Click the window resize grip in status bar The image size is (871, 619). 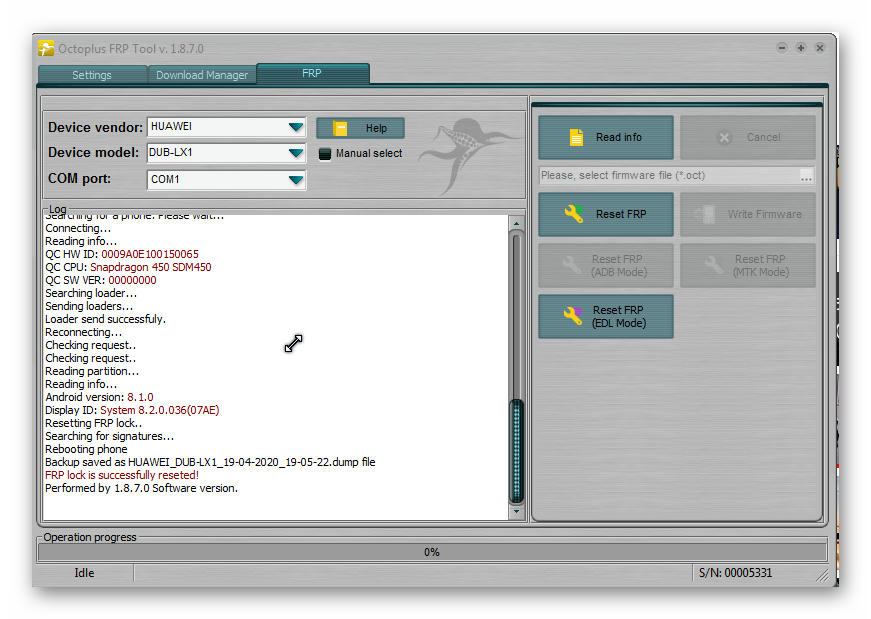(822, 575)
